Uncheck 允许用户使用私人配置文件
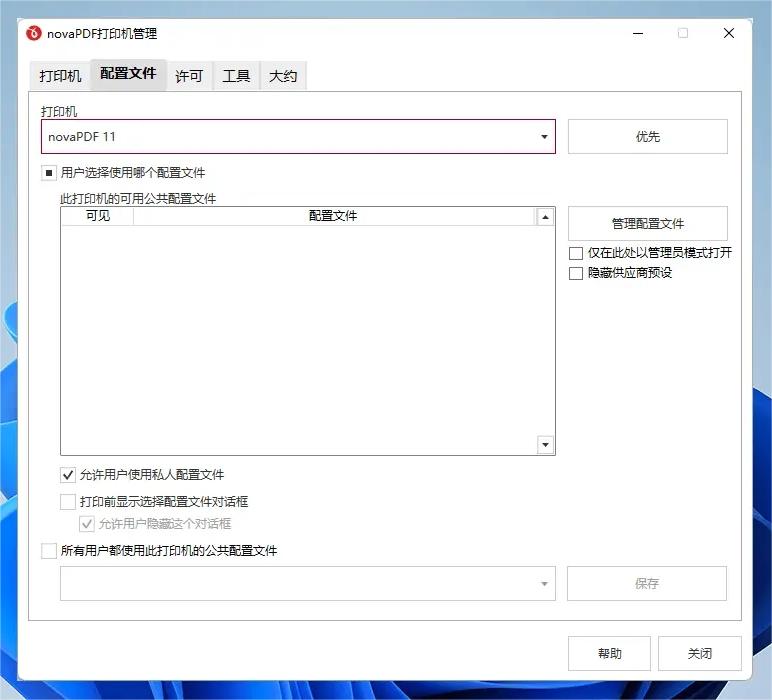The image size is (772, 700). coord(68,475)
